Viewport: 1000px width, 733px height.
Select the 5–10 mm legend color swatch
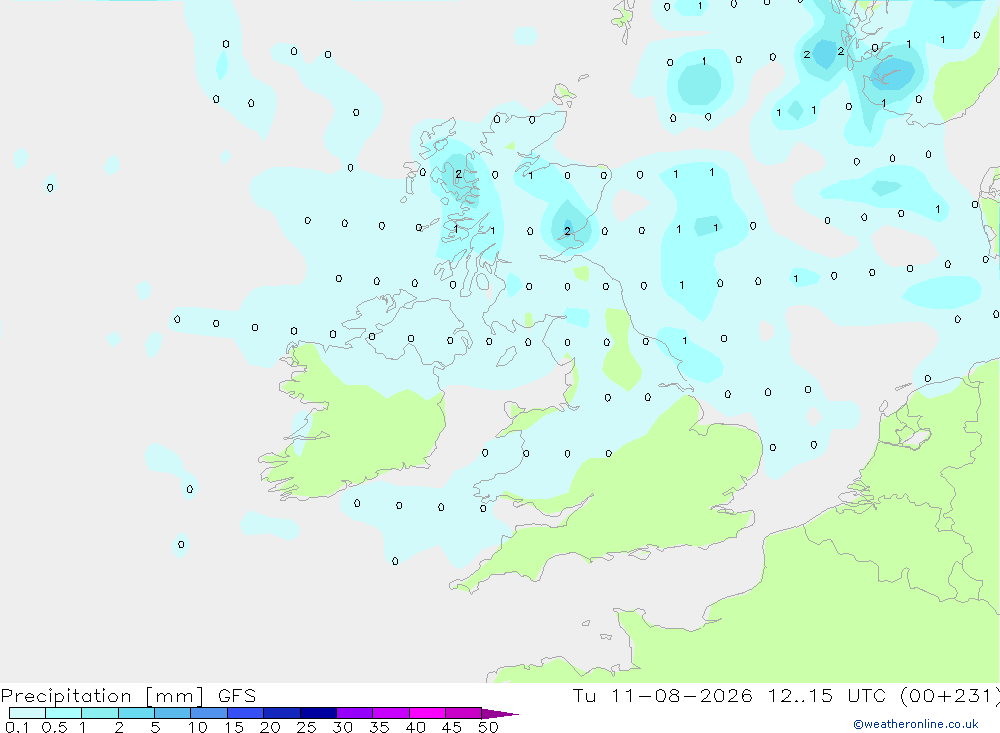point(173,713)
